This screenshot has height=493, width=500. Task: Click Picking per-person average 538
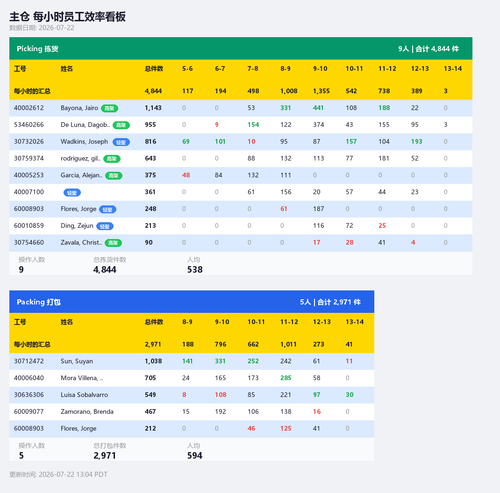(195, 270)
